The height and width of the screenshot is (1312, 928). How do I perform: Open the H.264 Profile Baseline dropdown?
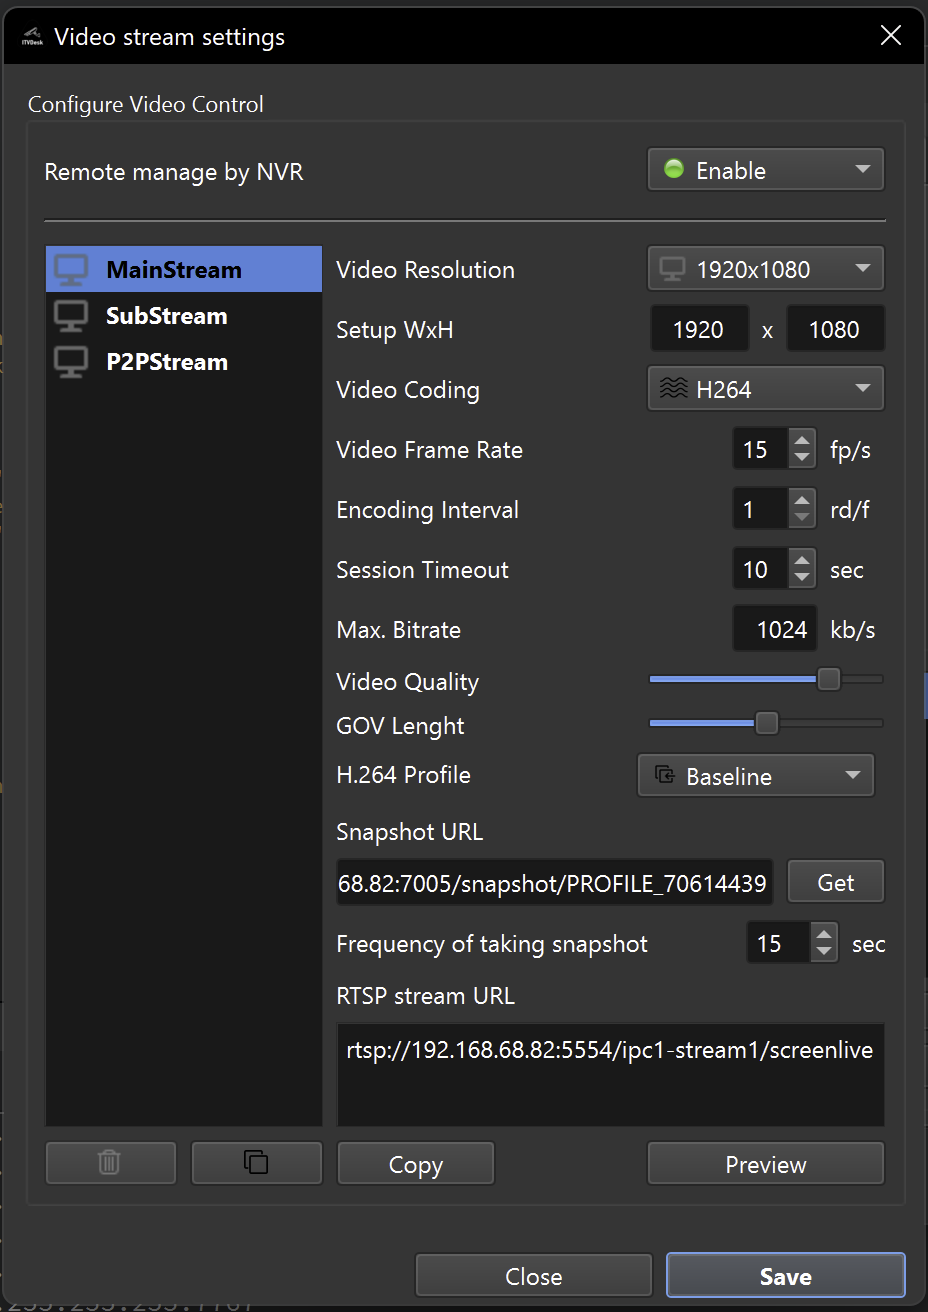point(756,776)
